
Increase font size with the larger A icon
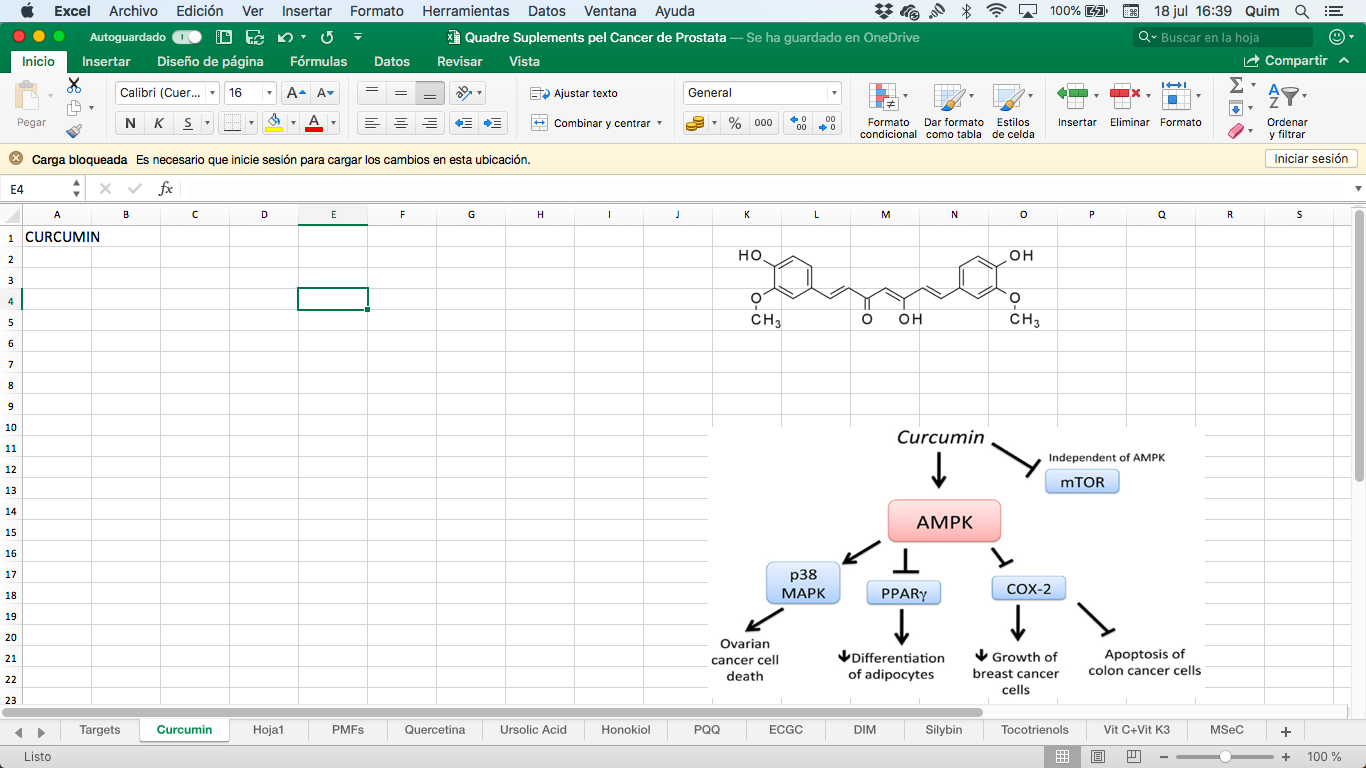click(x=295, y=93)
